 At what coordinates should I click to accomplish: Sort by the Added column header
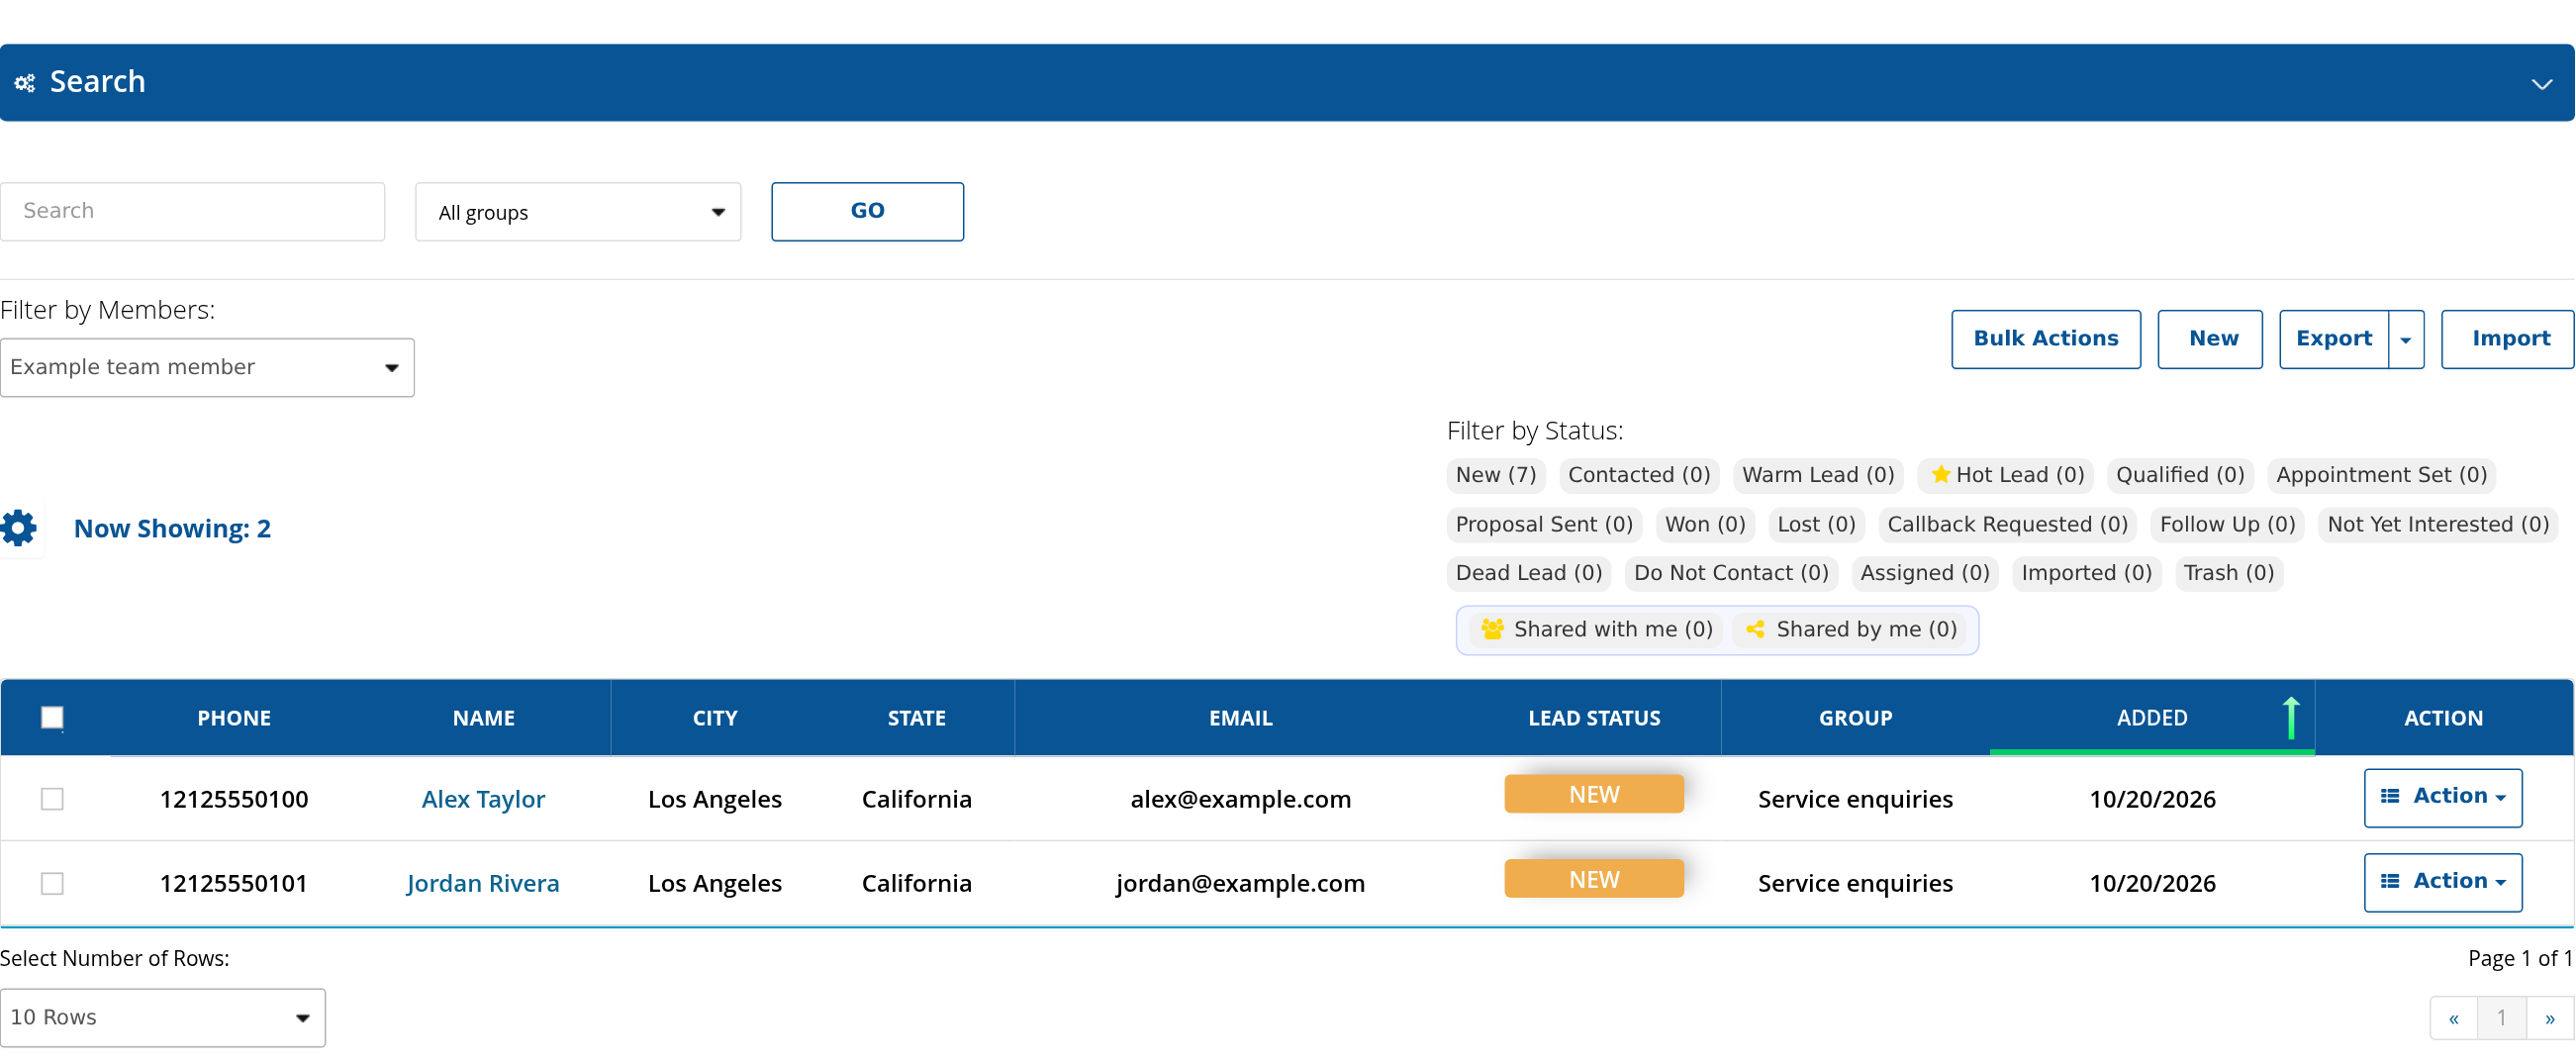point(2152,718)
